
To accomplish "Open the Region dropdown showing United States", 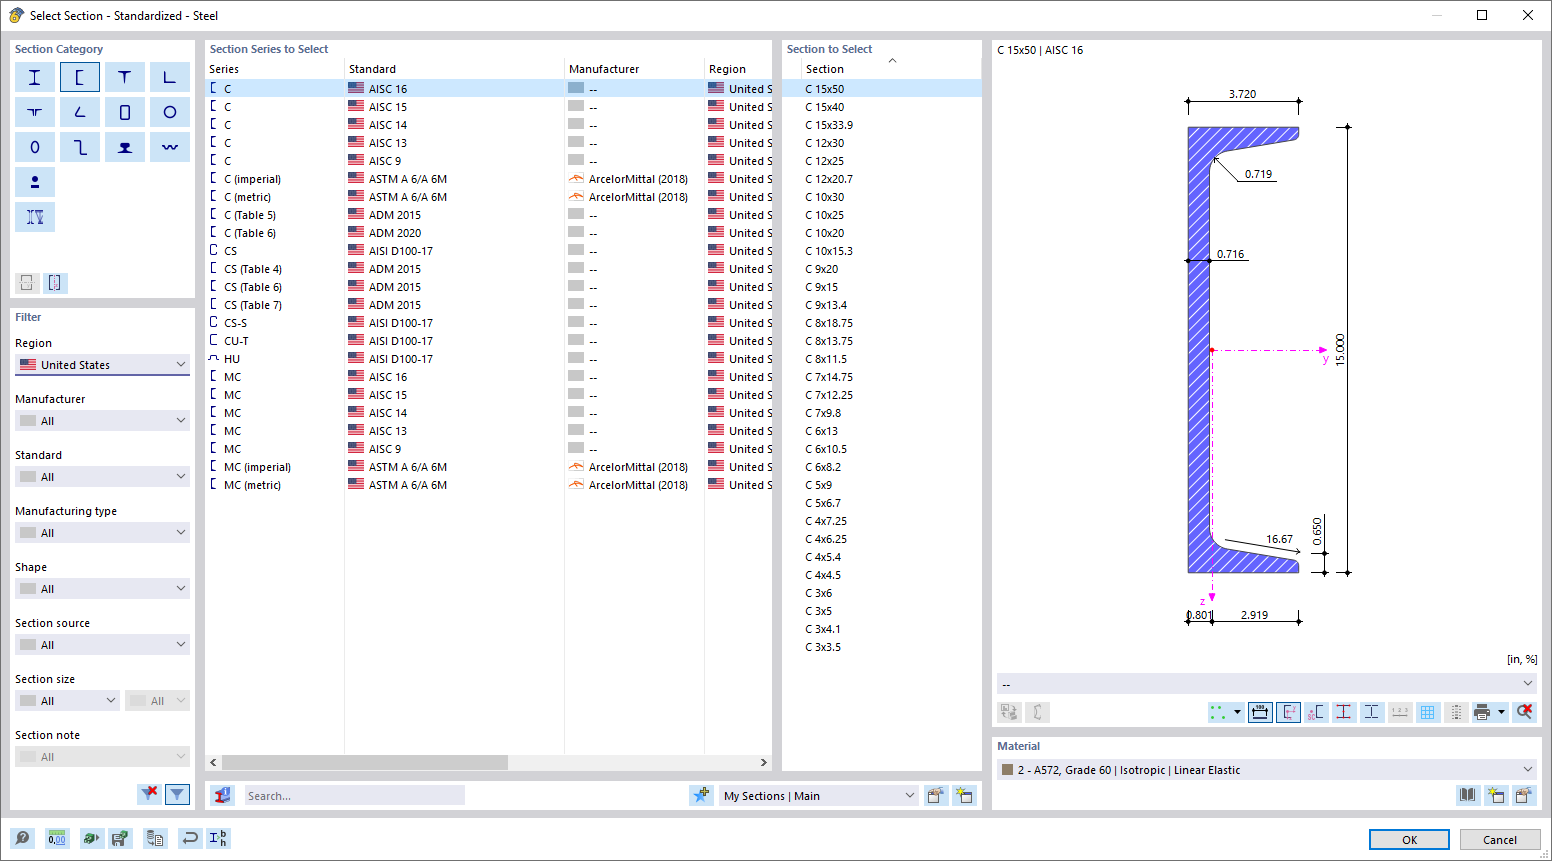I will point(102,365).
